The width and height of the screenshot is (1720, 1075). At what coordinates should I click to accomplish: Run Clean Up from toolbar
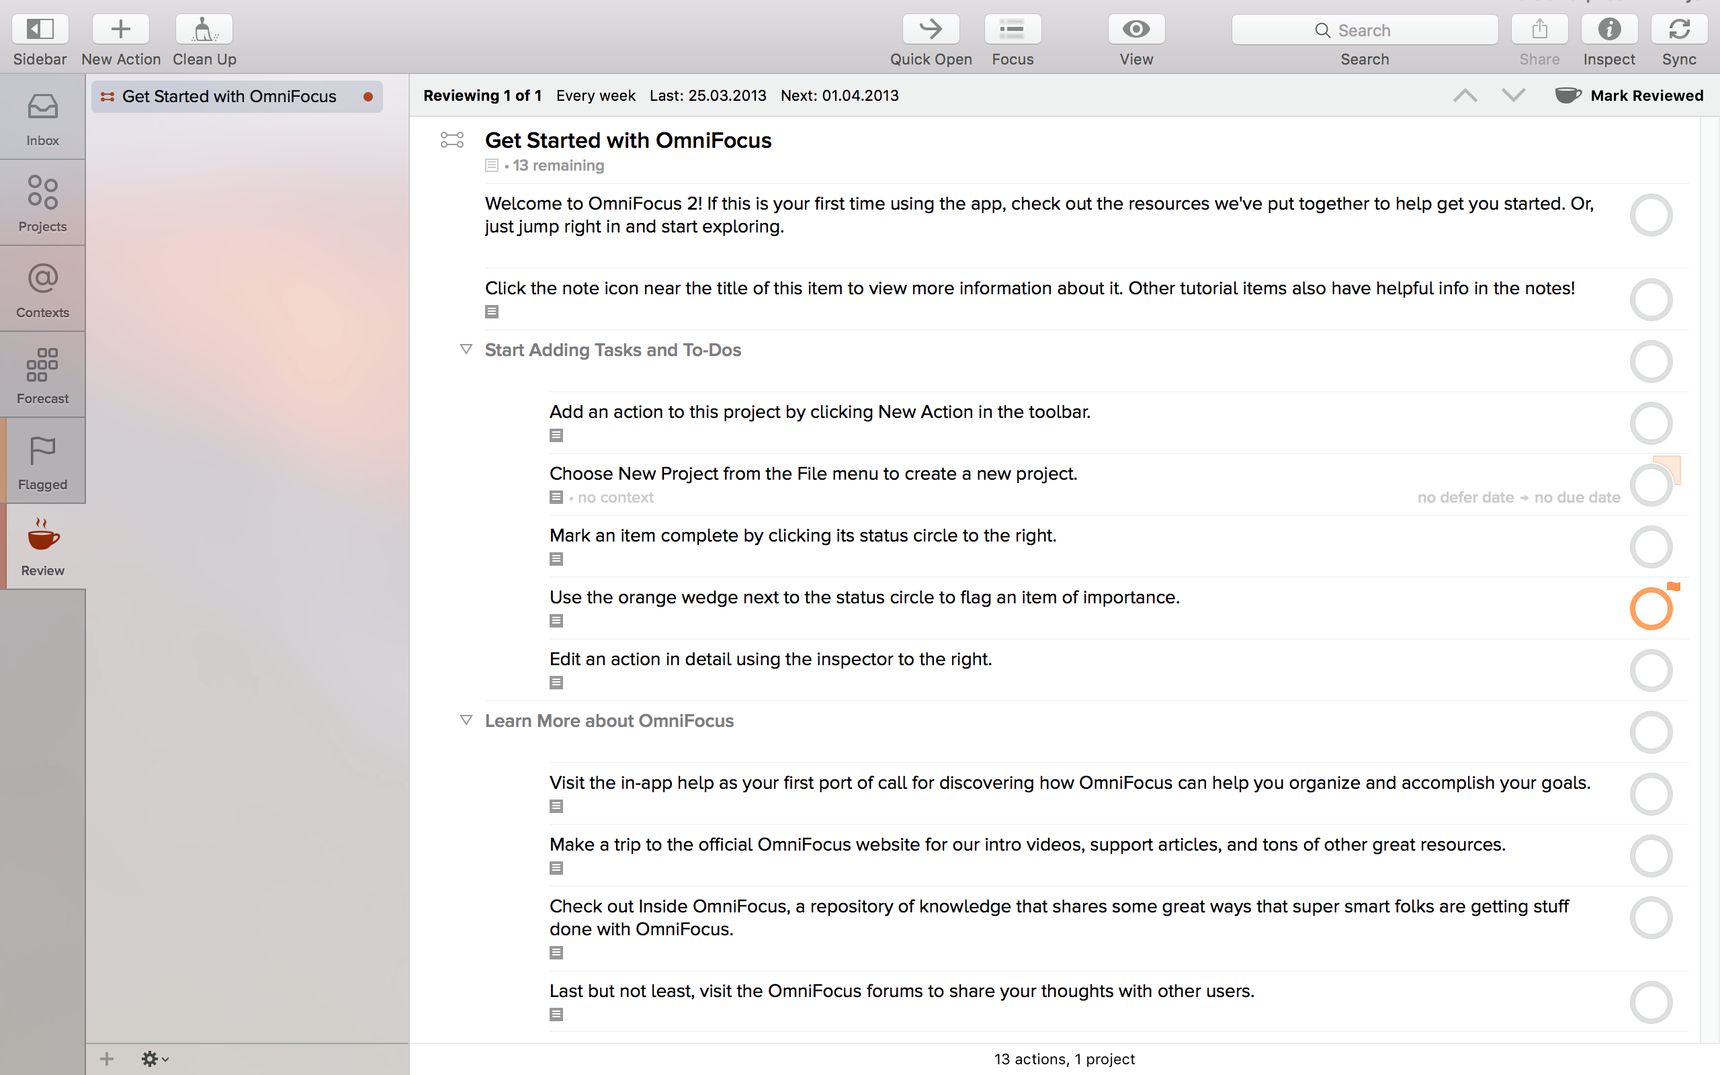(204, 29)
